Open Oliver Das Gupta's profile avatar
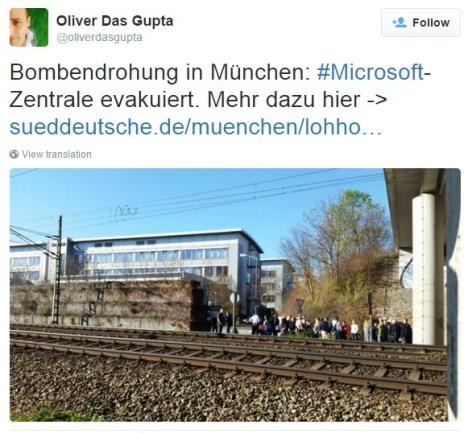This screenshot has height=433, width=468. 29,27
